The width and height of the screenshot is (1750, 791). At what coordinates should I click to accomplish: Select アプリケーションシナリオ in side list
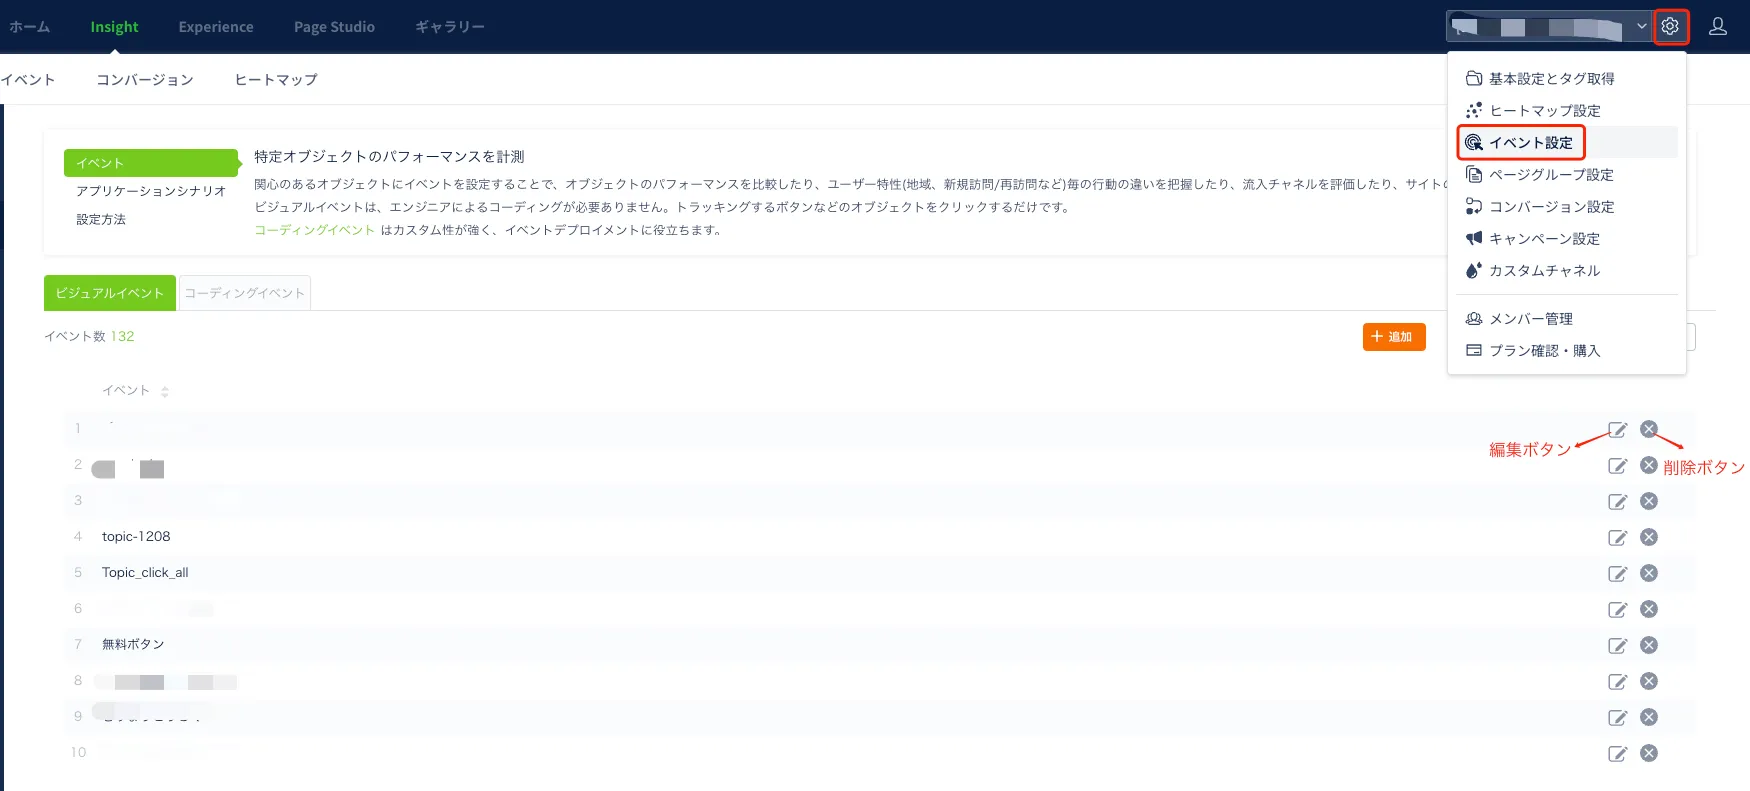click(x=151, y=191)
